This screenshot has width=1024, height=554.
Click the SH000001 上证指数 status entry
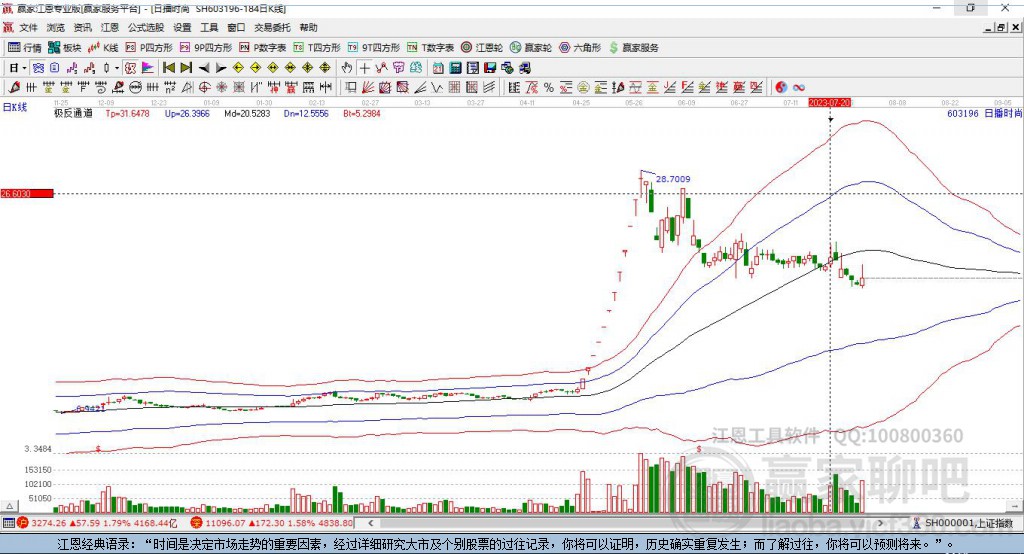(x=964, y=523)
